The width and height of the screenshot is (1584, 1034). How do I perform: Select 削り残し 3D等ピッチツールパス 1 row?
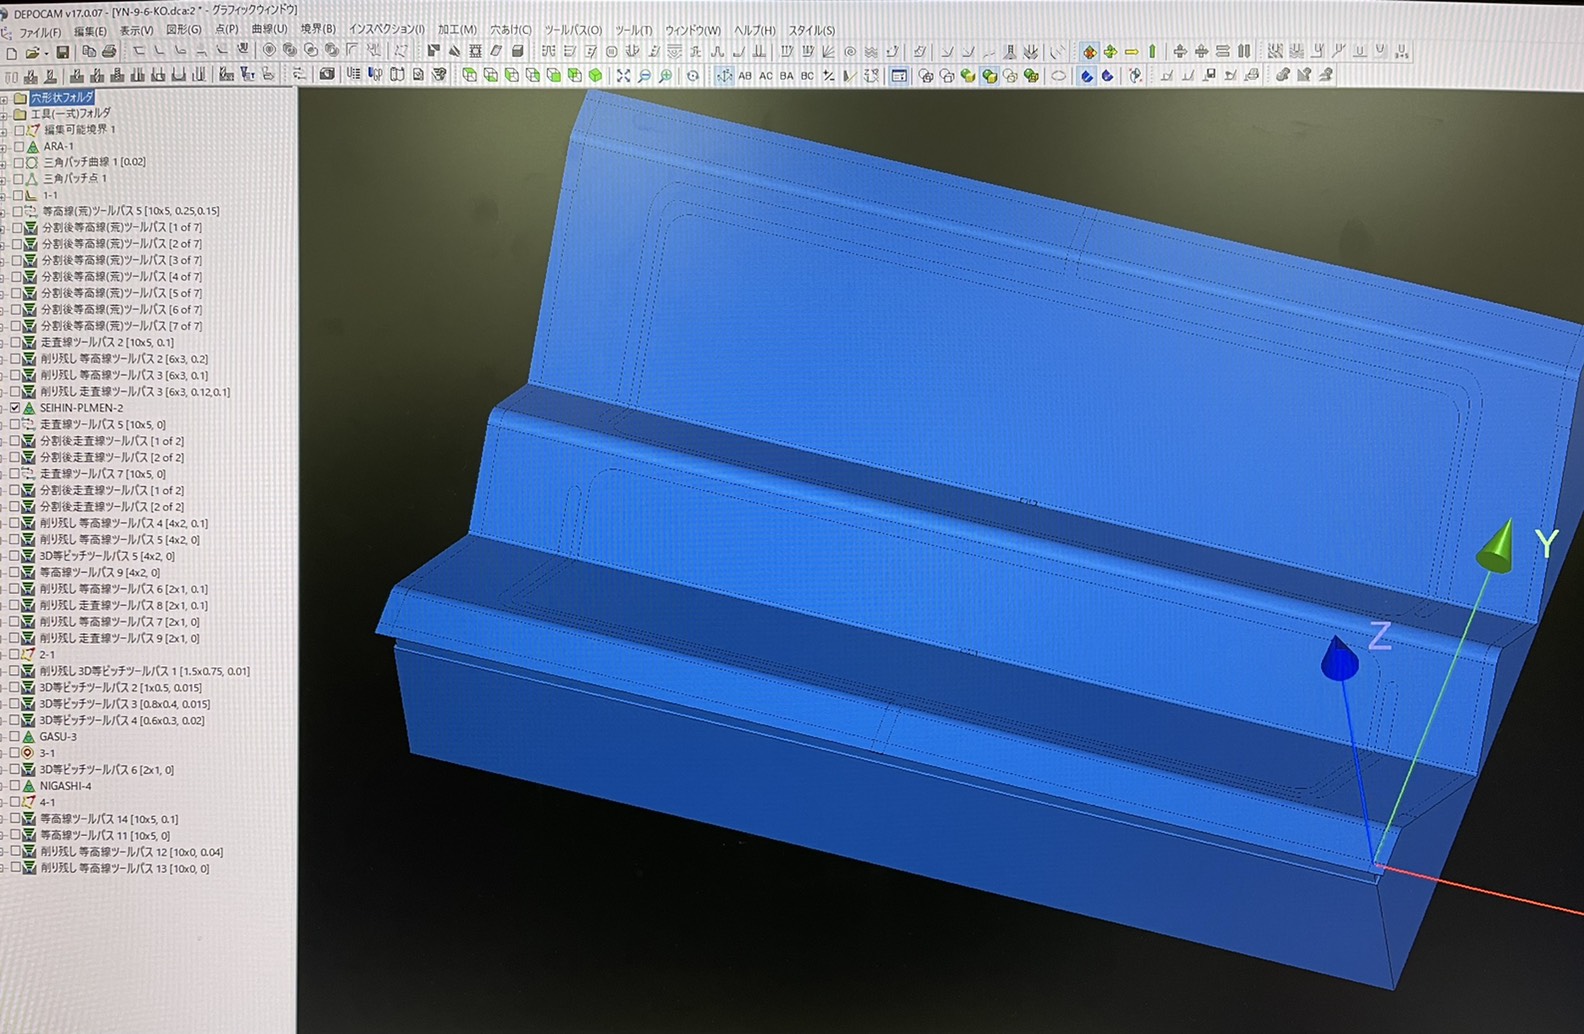coord(145,671)
